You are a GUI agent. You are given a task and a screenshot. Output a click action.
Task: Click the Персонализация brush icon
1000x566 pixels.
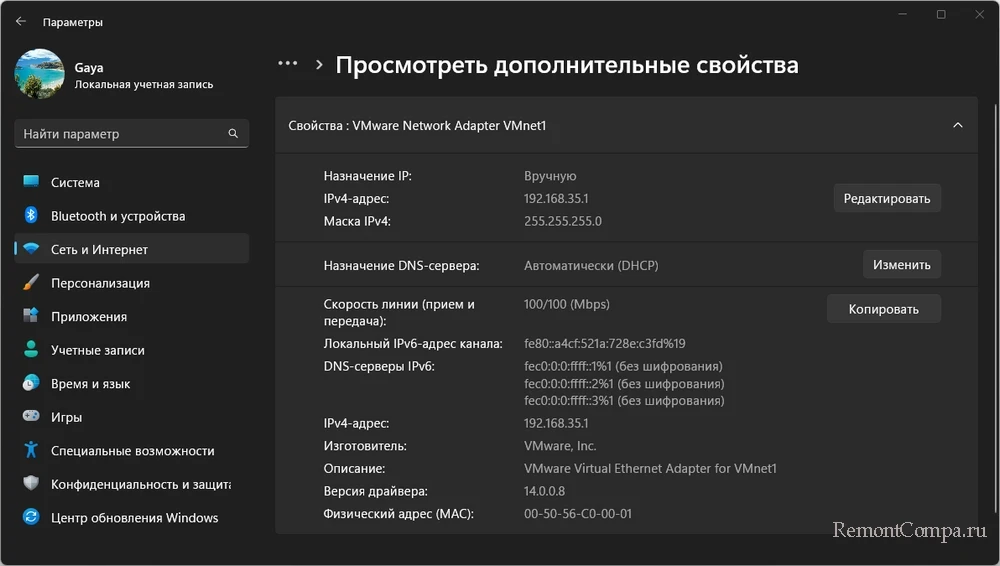[x=31, y=282]
